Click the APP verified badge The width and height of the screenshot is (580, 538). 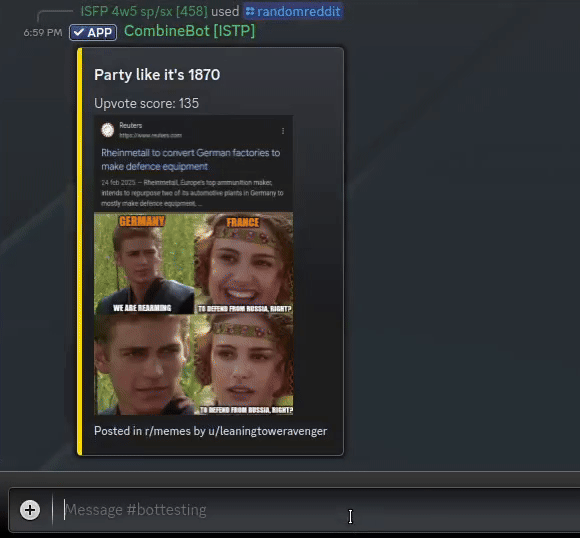click(93, 33)
